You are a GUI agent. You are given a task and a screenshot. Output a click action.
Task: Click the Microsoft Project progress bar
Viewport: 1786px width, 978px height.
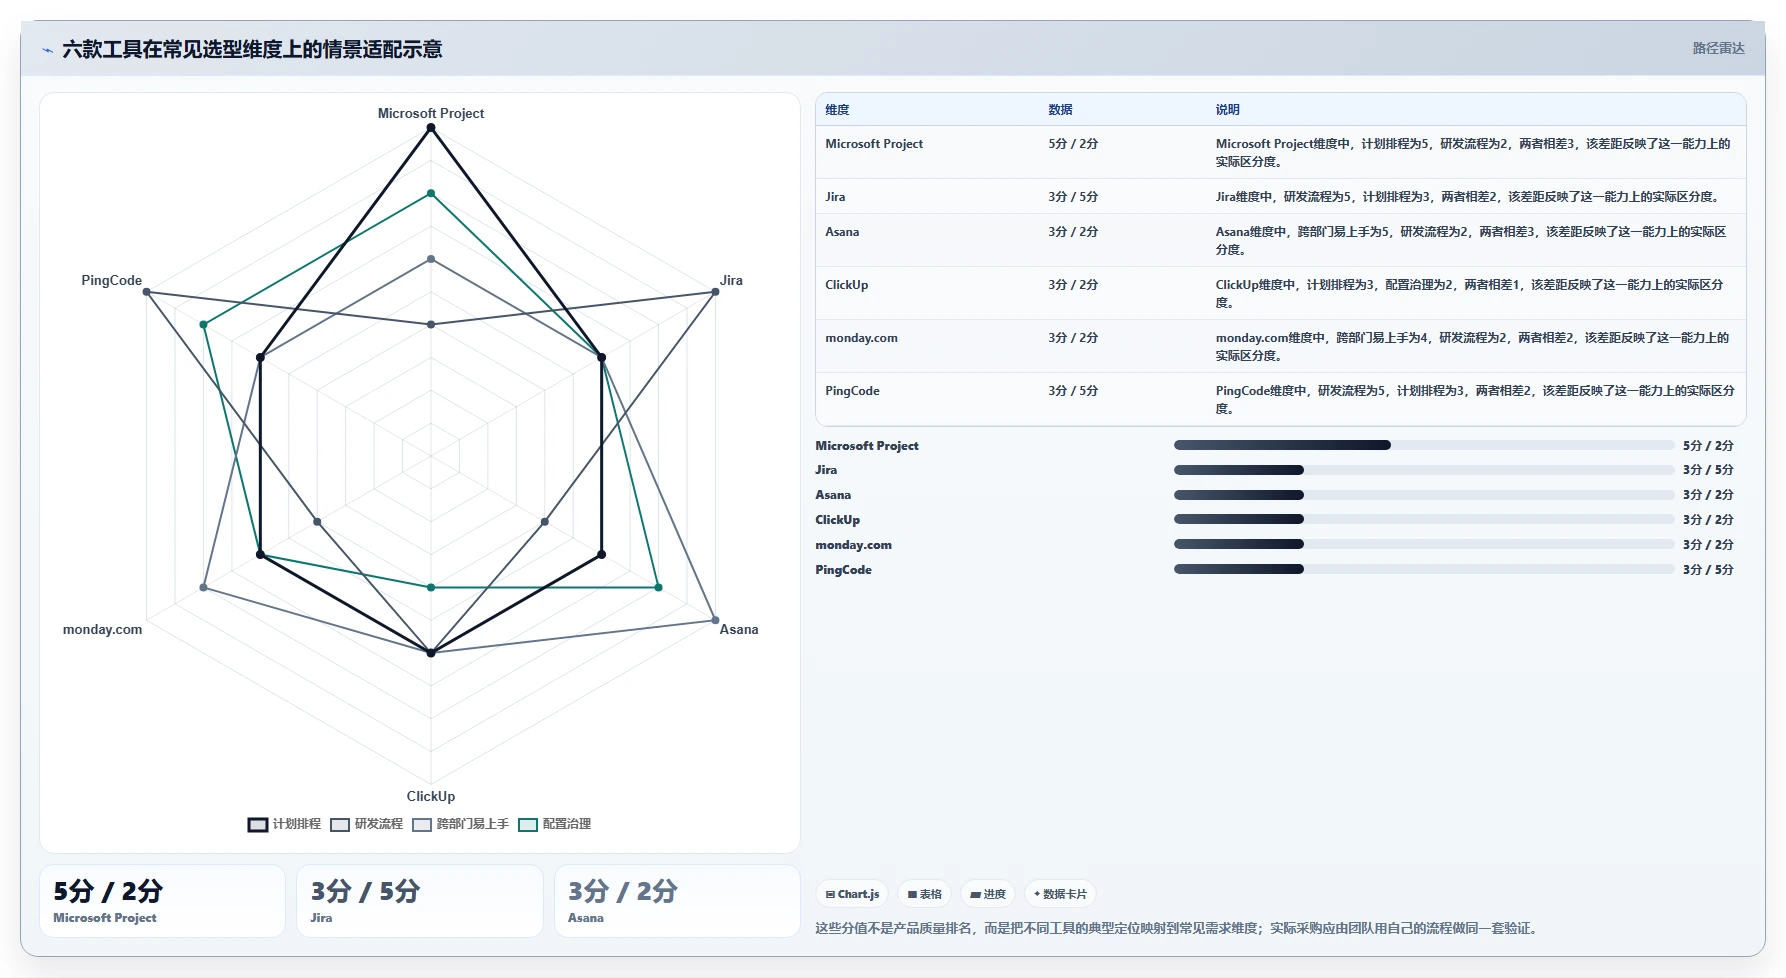point(1424,445)
